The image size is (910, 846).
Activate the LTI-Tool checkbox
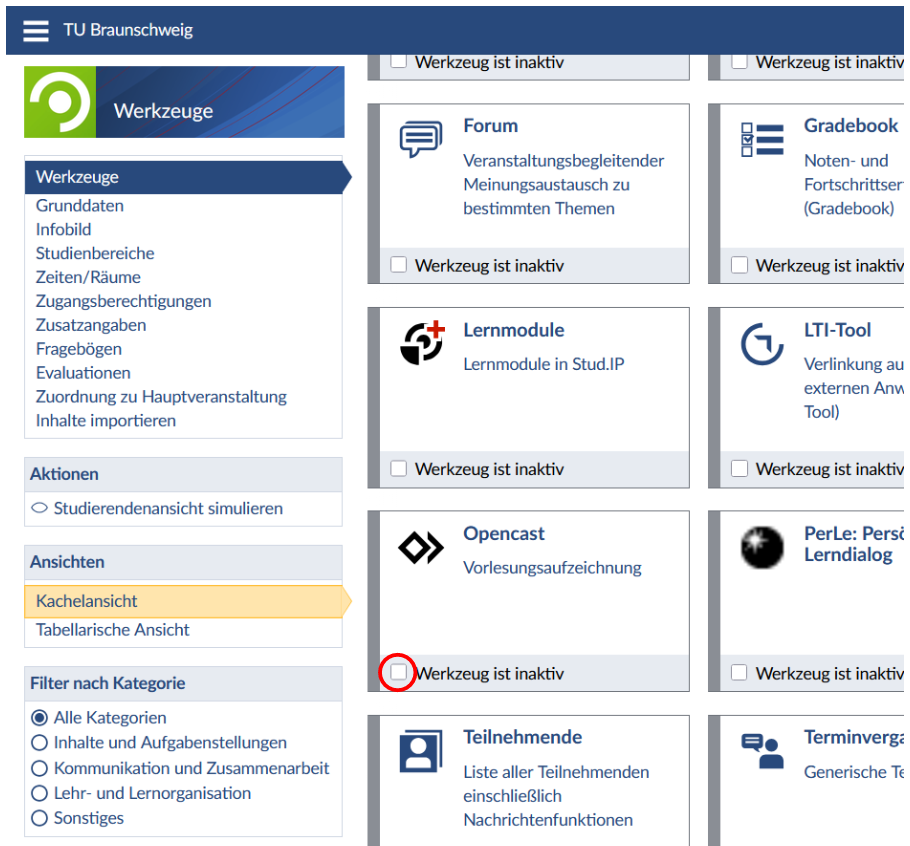pyautogui.click(x=739, y=468)
